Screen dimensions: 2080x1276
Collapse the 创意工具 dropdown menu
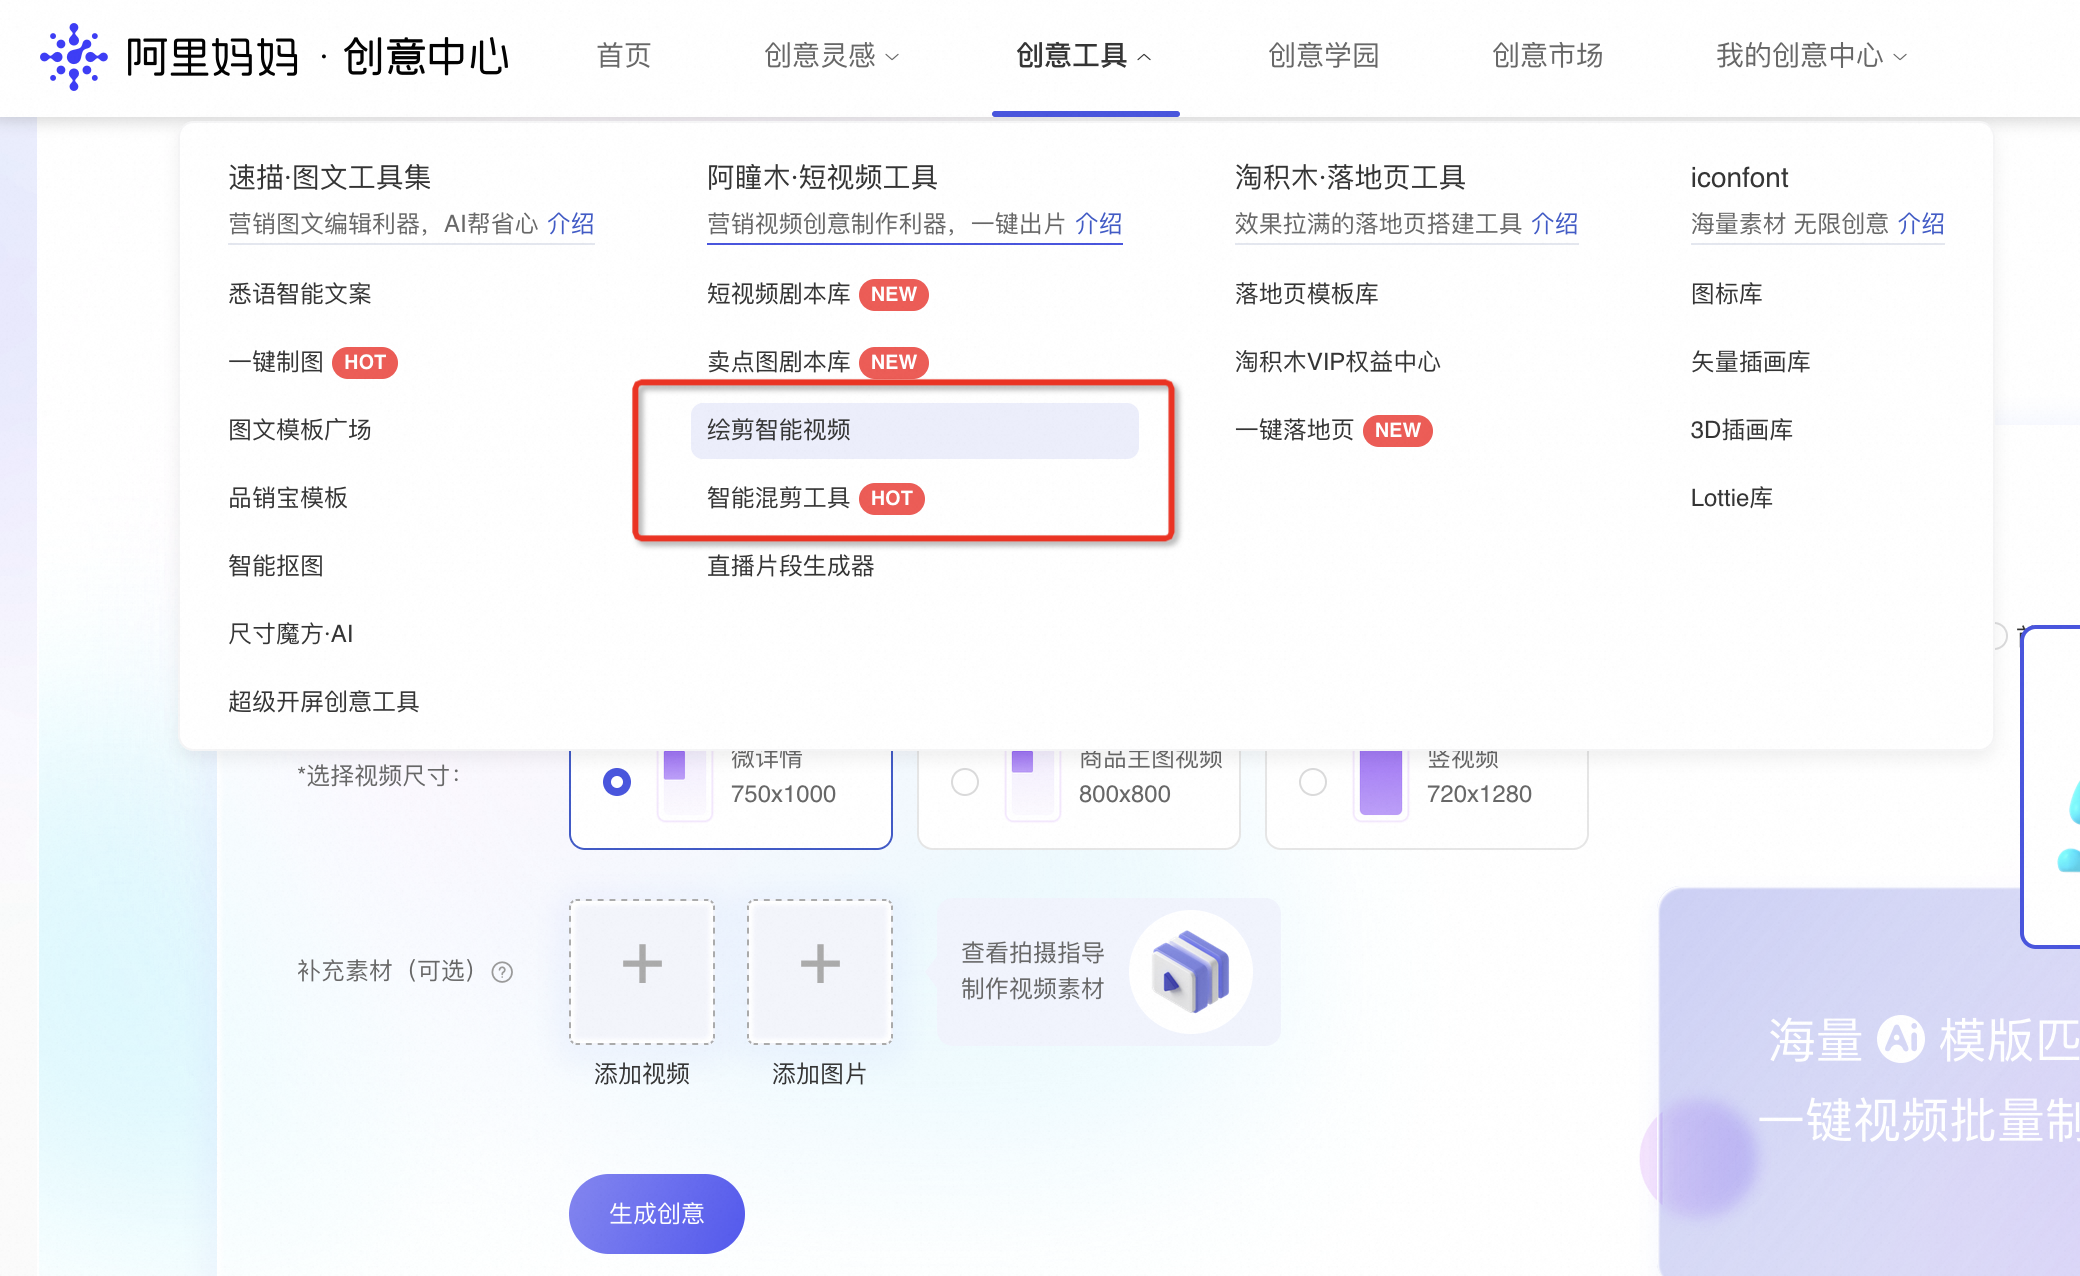click(x=1084, y=55)
